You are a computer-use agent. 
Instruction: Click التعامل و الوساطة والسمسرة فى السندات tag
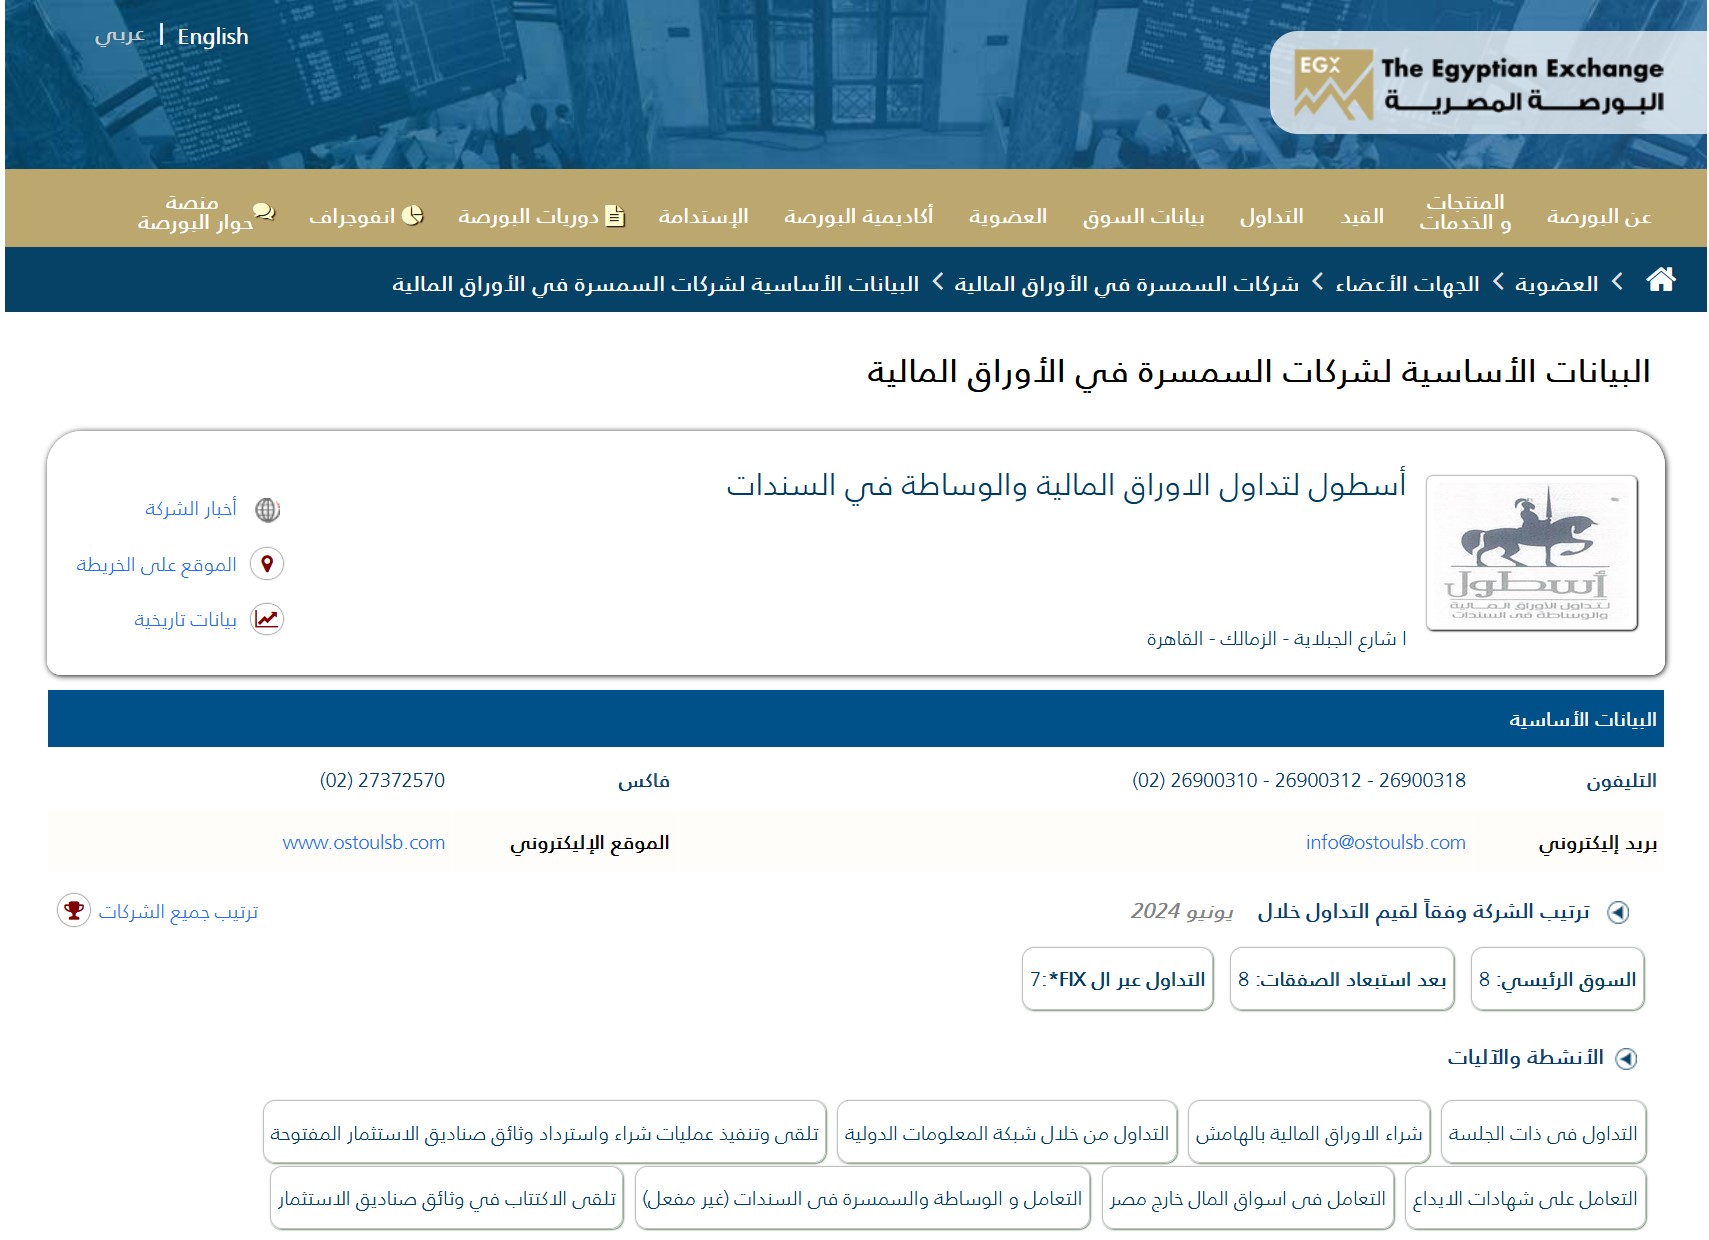pos(863,1198)
